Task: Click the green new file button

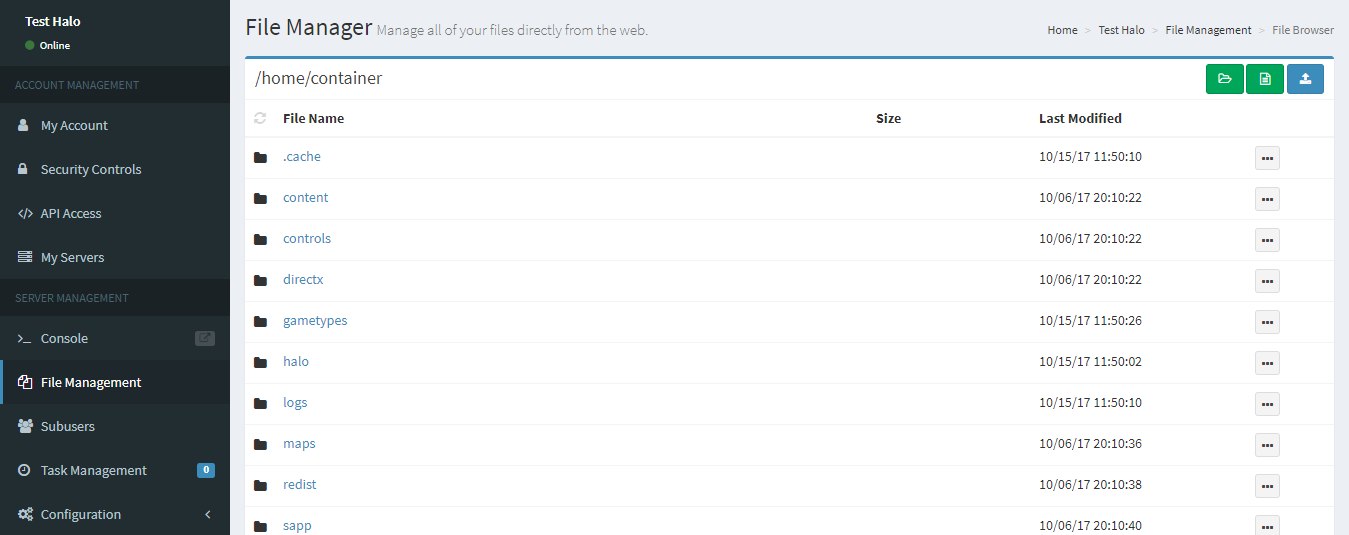Action: (1265, 79)
